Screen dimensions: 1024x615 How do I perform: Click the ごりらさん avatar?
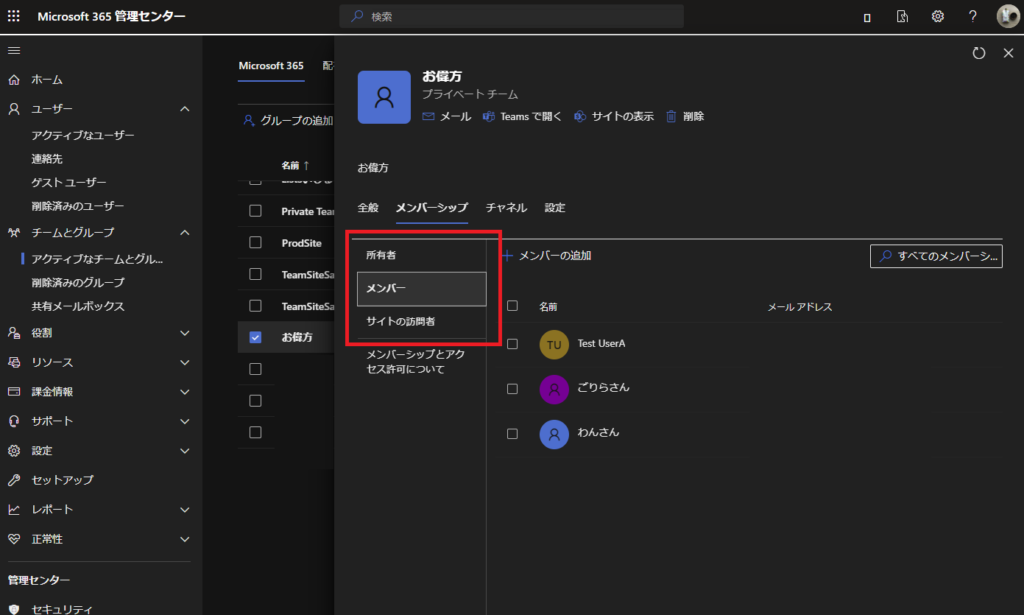pyautogui.click(x=554, y=389)
